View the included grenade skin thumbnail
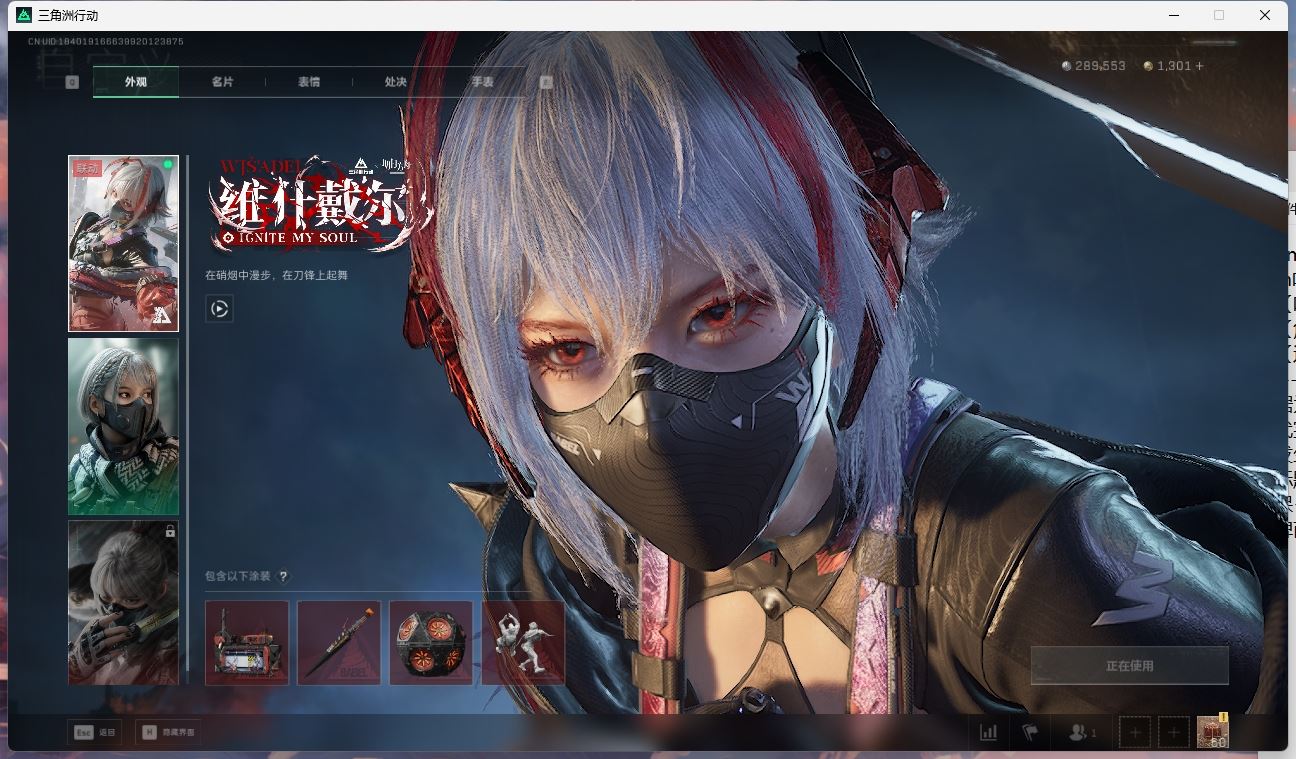 (x=431, y=642)
